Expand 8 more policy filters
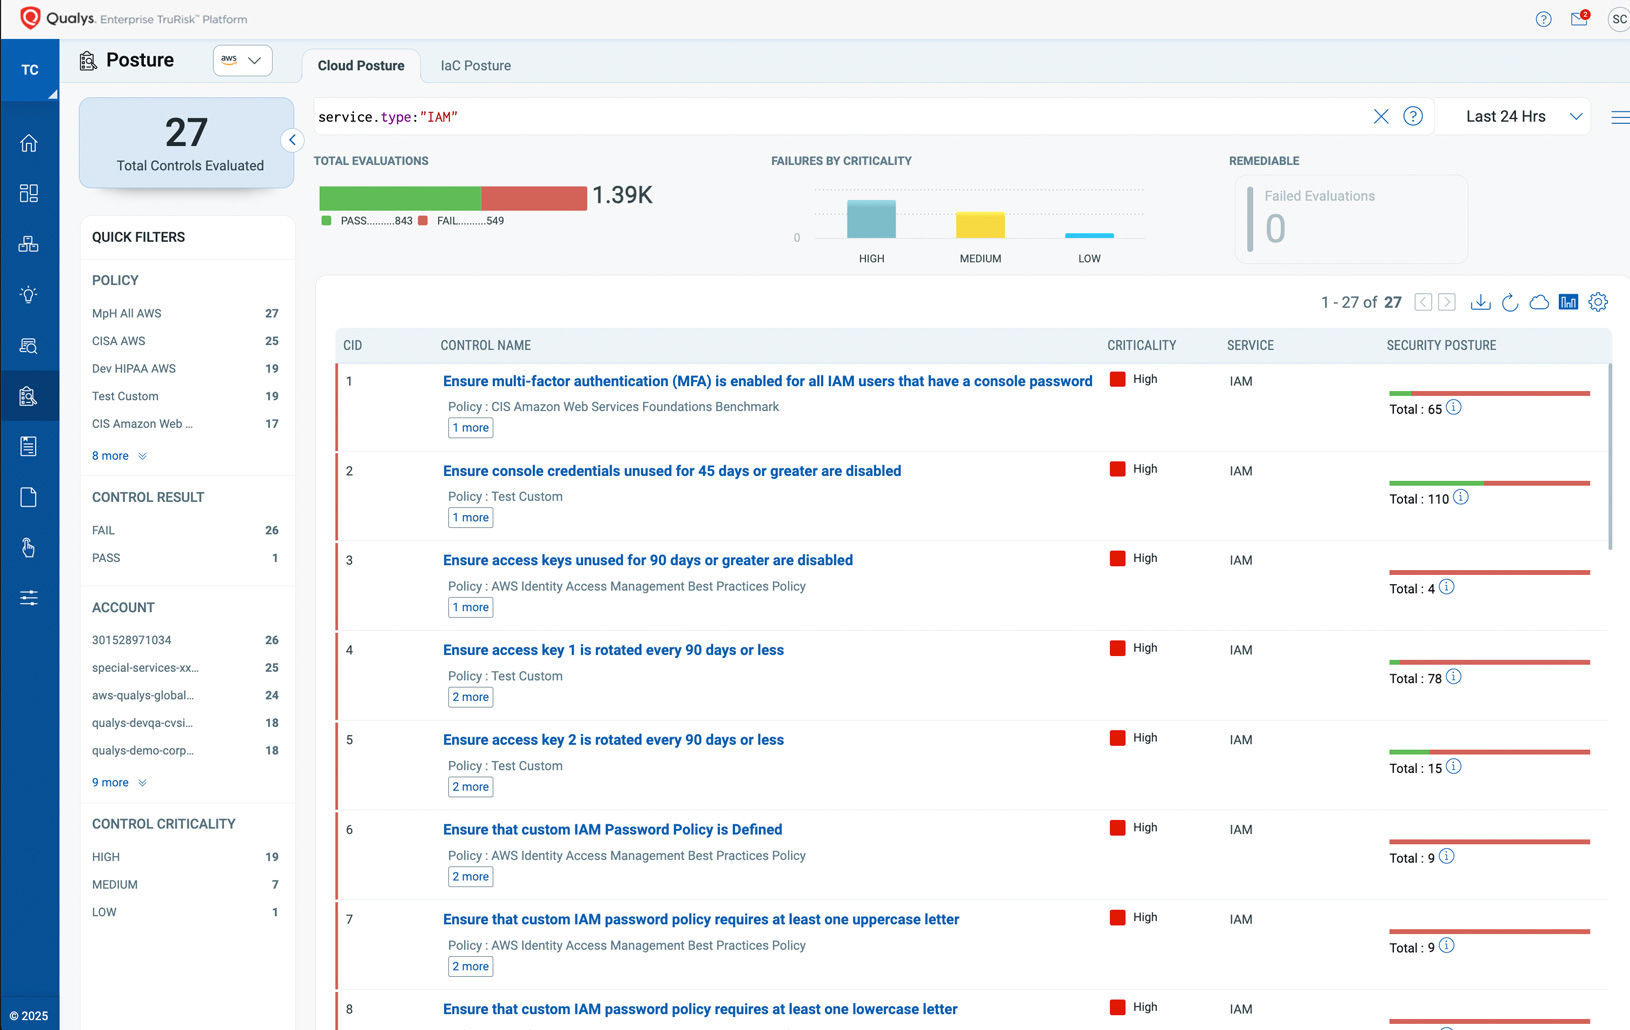The image size is (1630, 1030). click(x=119, y=456)
